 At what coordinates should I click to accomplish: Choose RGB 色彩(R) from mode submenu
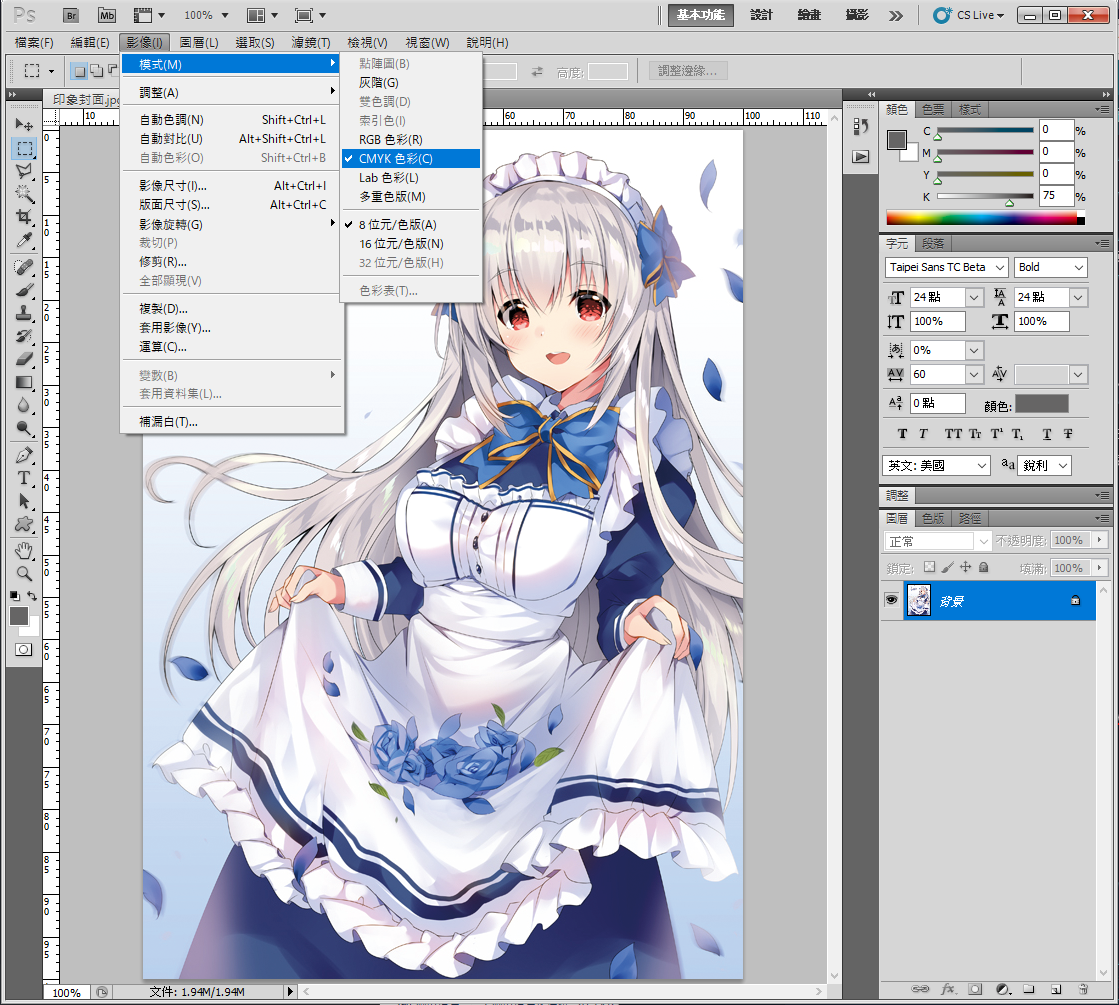pos(410,140)
